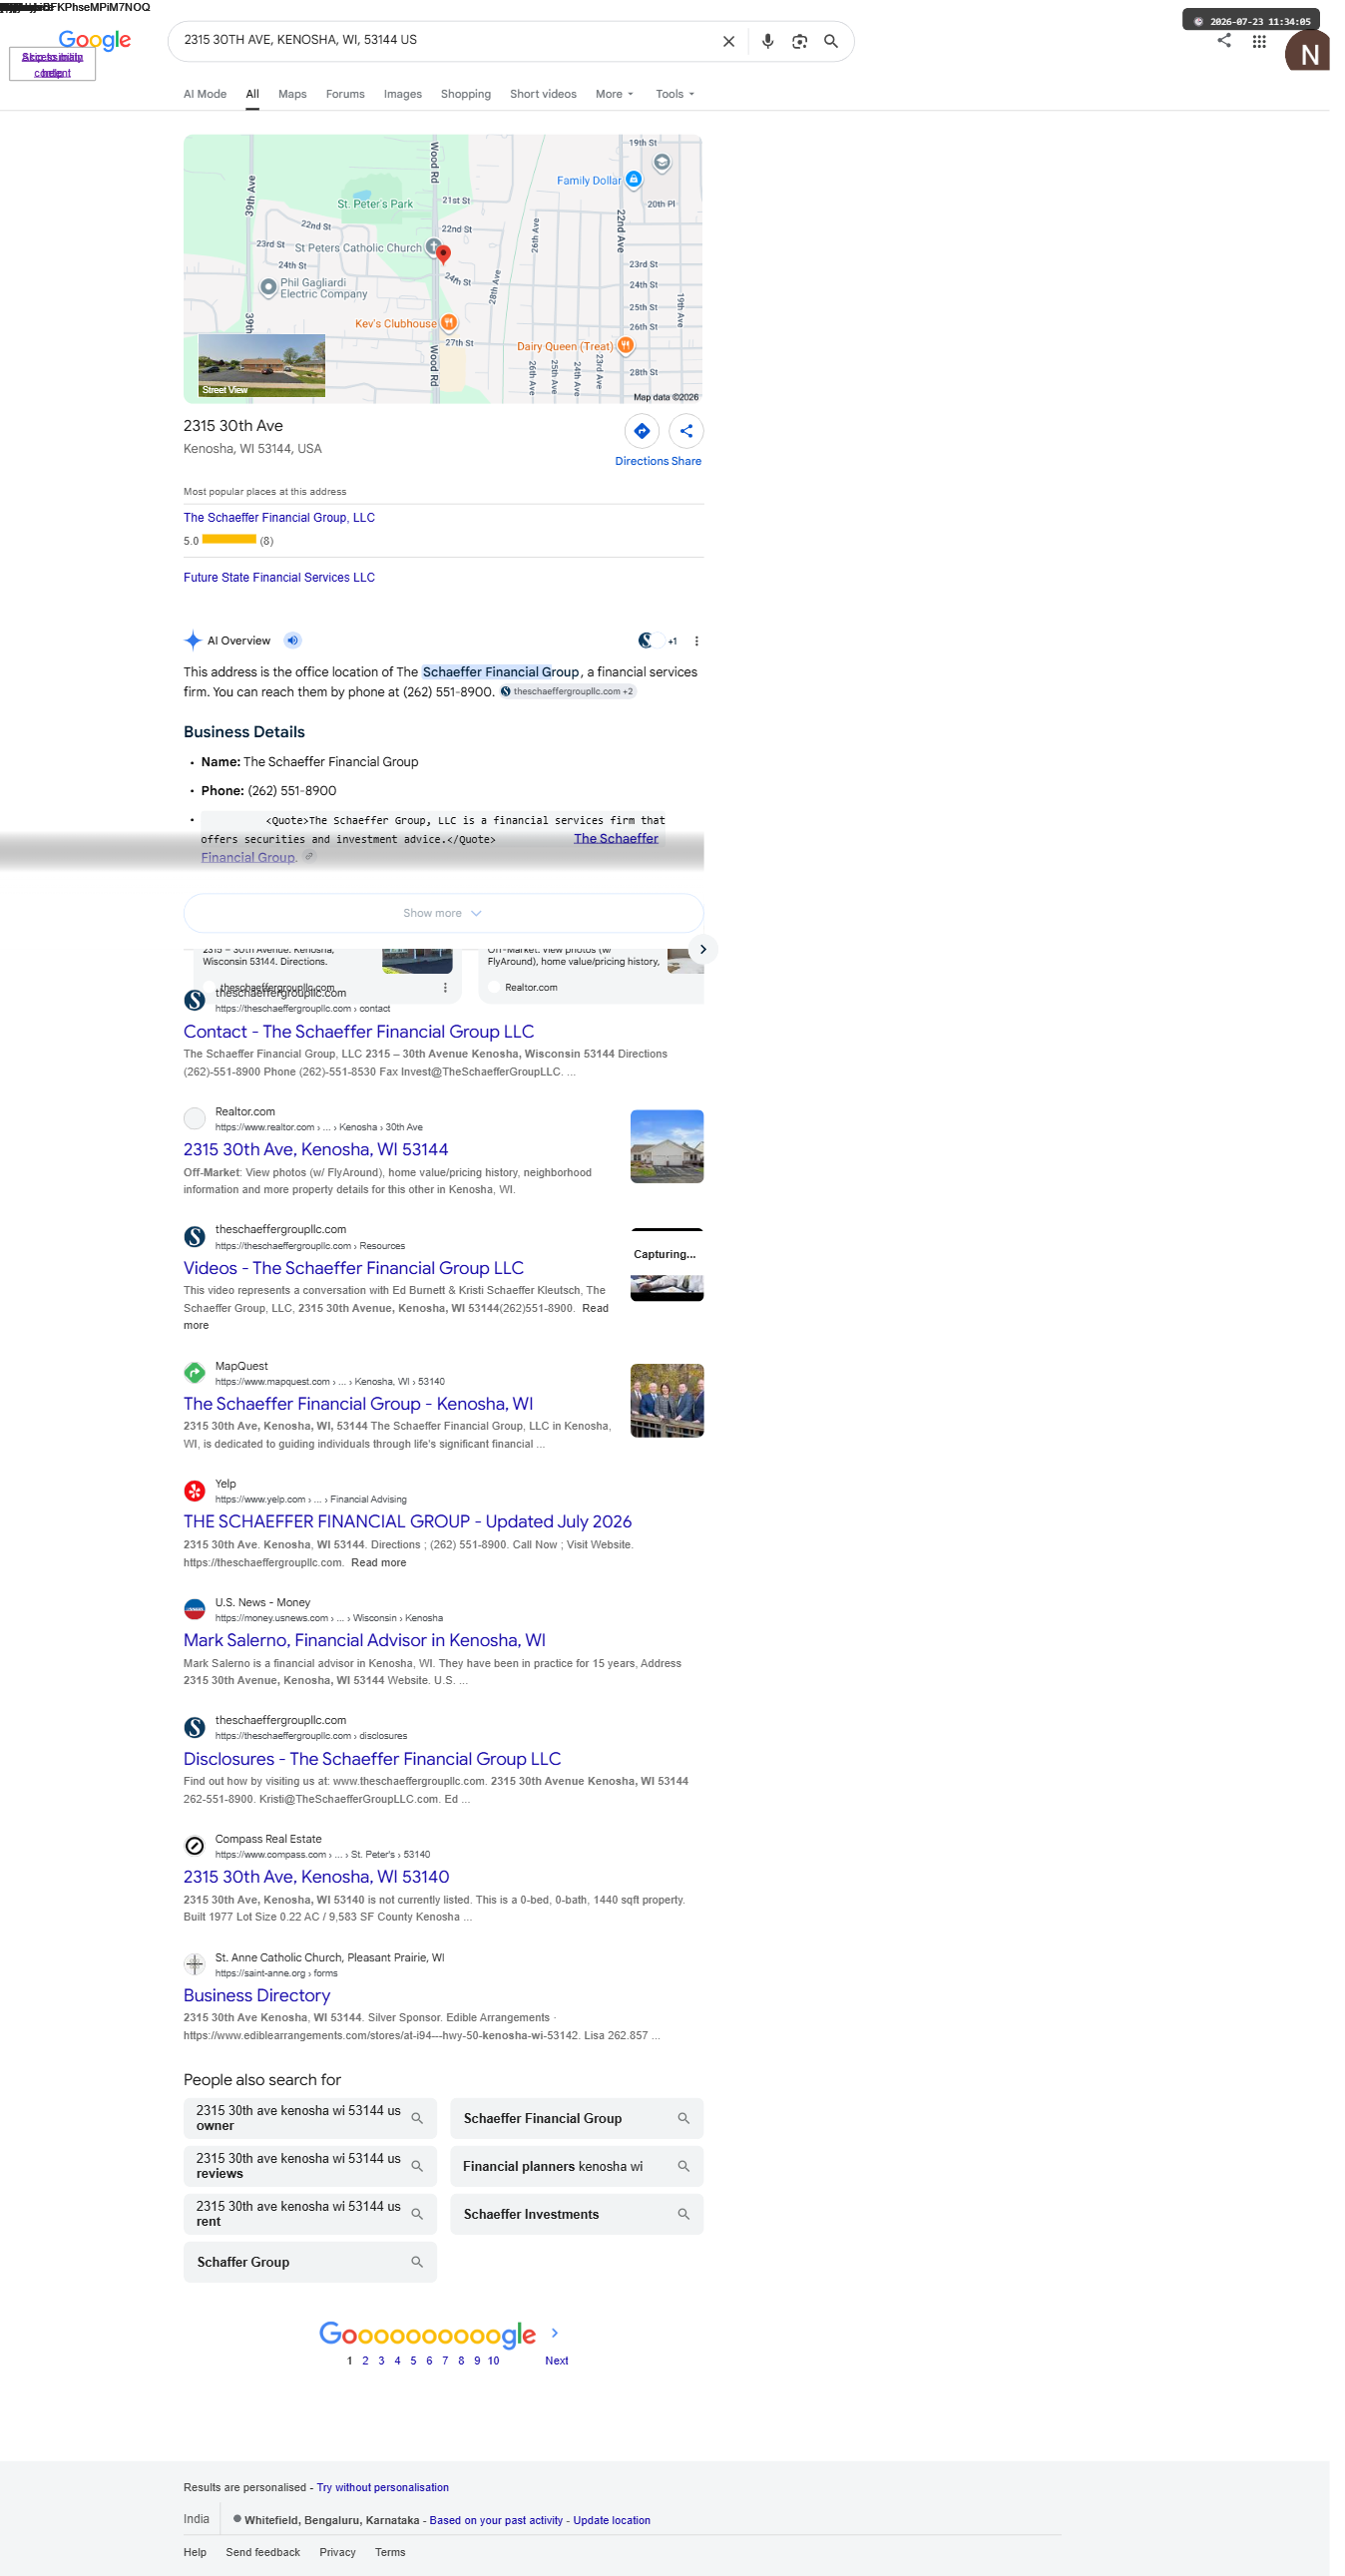Screen dimensions: 1345x2576
Task: Click the Realtor.com result house thumbnail
Action: [x=667, y=1146]
